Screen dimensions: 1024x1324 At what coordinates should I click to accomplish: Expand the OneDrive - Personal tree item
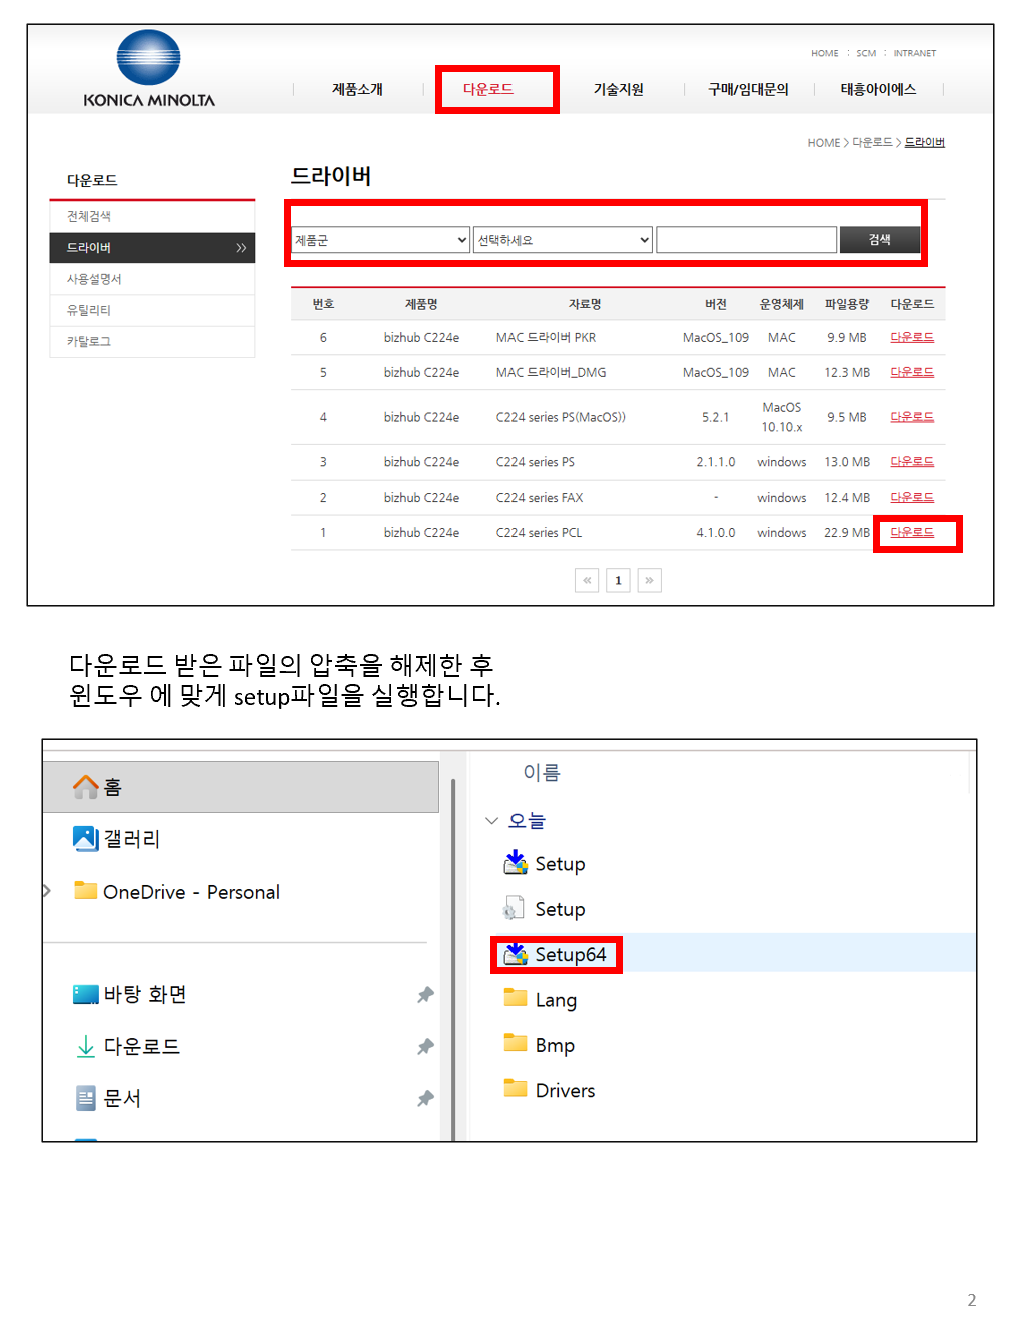pyautogui.click(x=47, y=891)
